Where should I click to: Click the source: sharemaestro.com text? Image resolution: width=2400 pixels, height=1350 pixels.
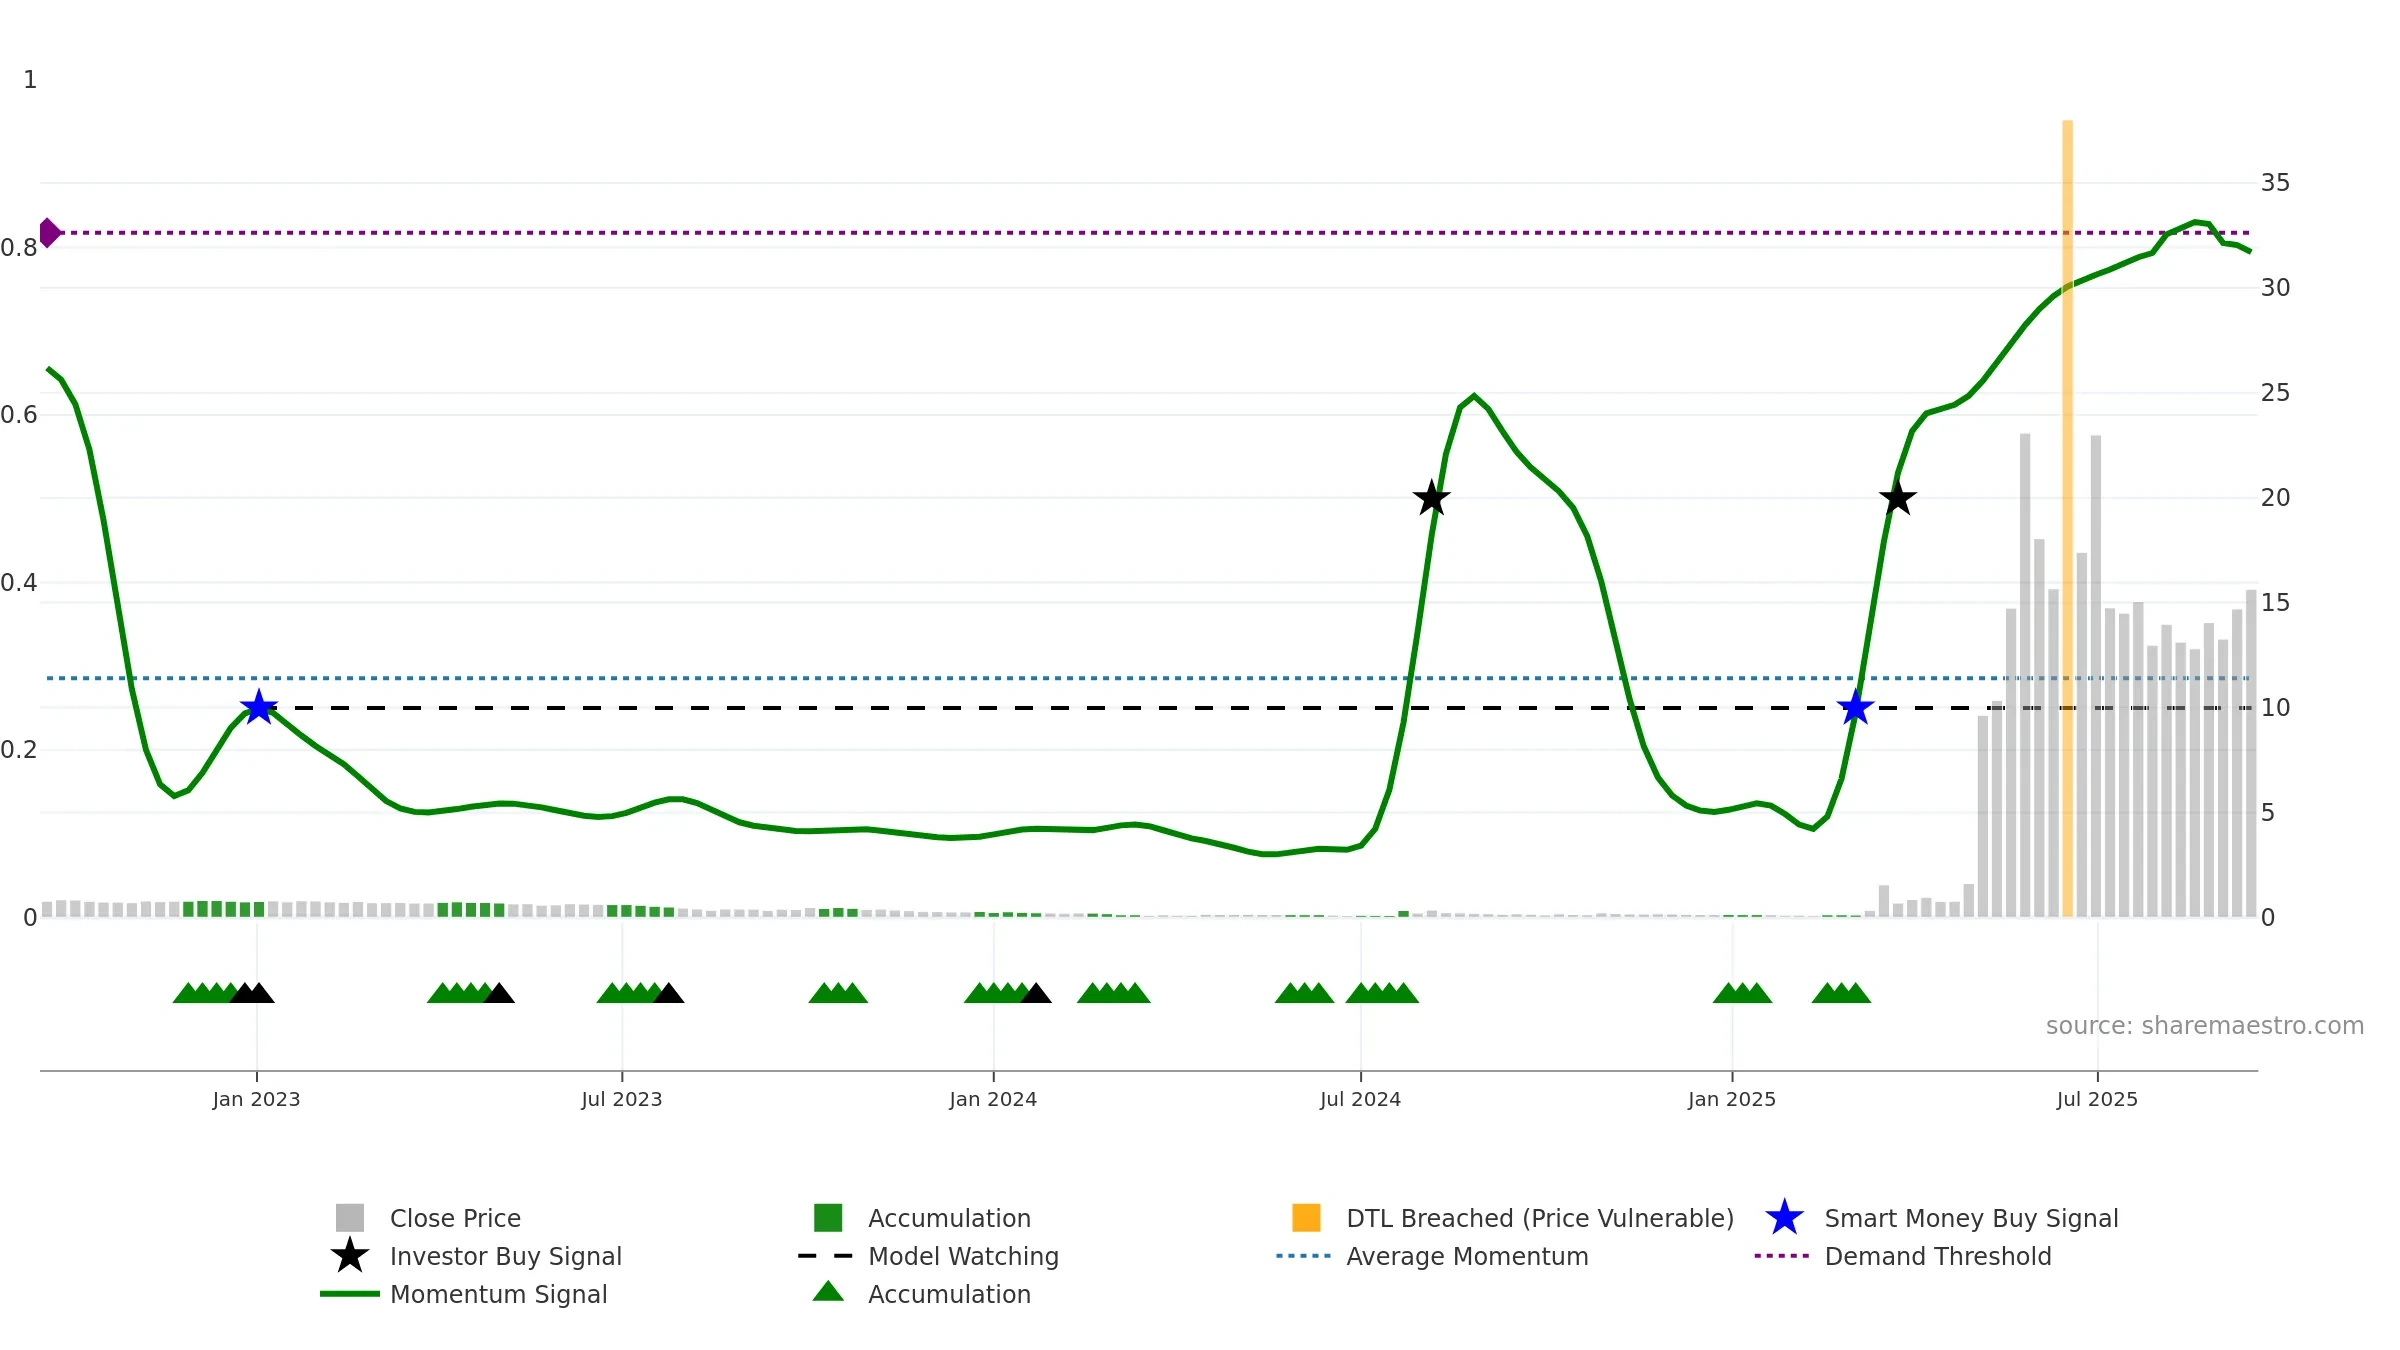pyautogui.click(x=2205, y=1025)
